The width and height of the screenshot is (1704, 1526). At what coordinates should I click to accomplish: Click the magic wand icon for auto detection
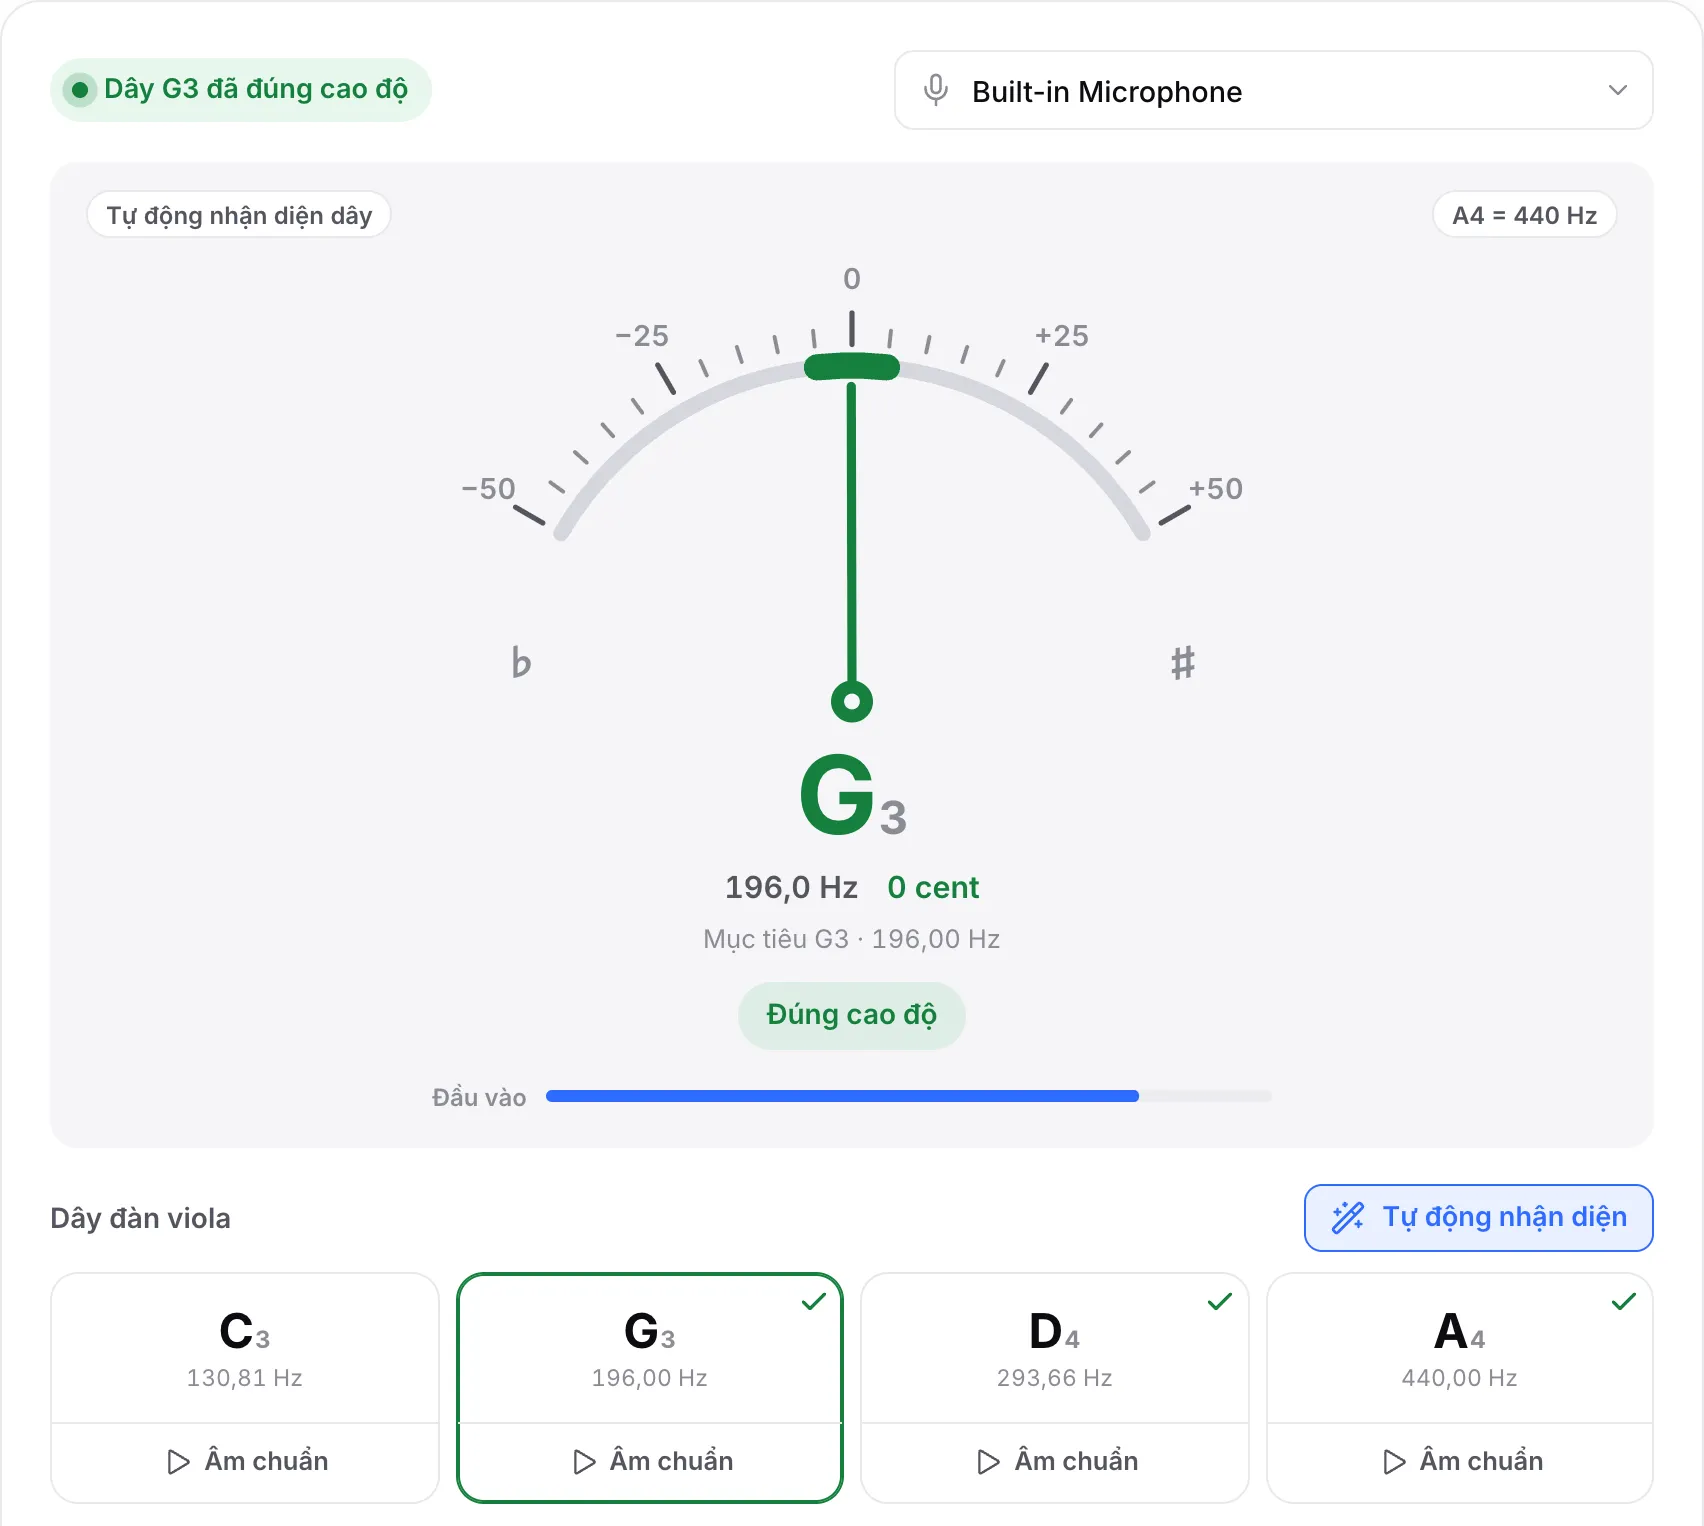(1348, 1217)
